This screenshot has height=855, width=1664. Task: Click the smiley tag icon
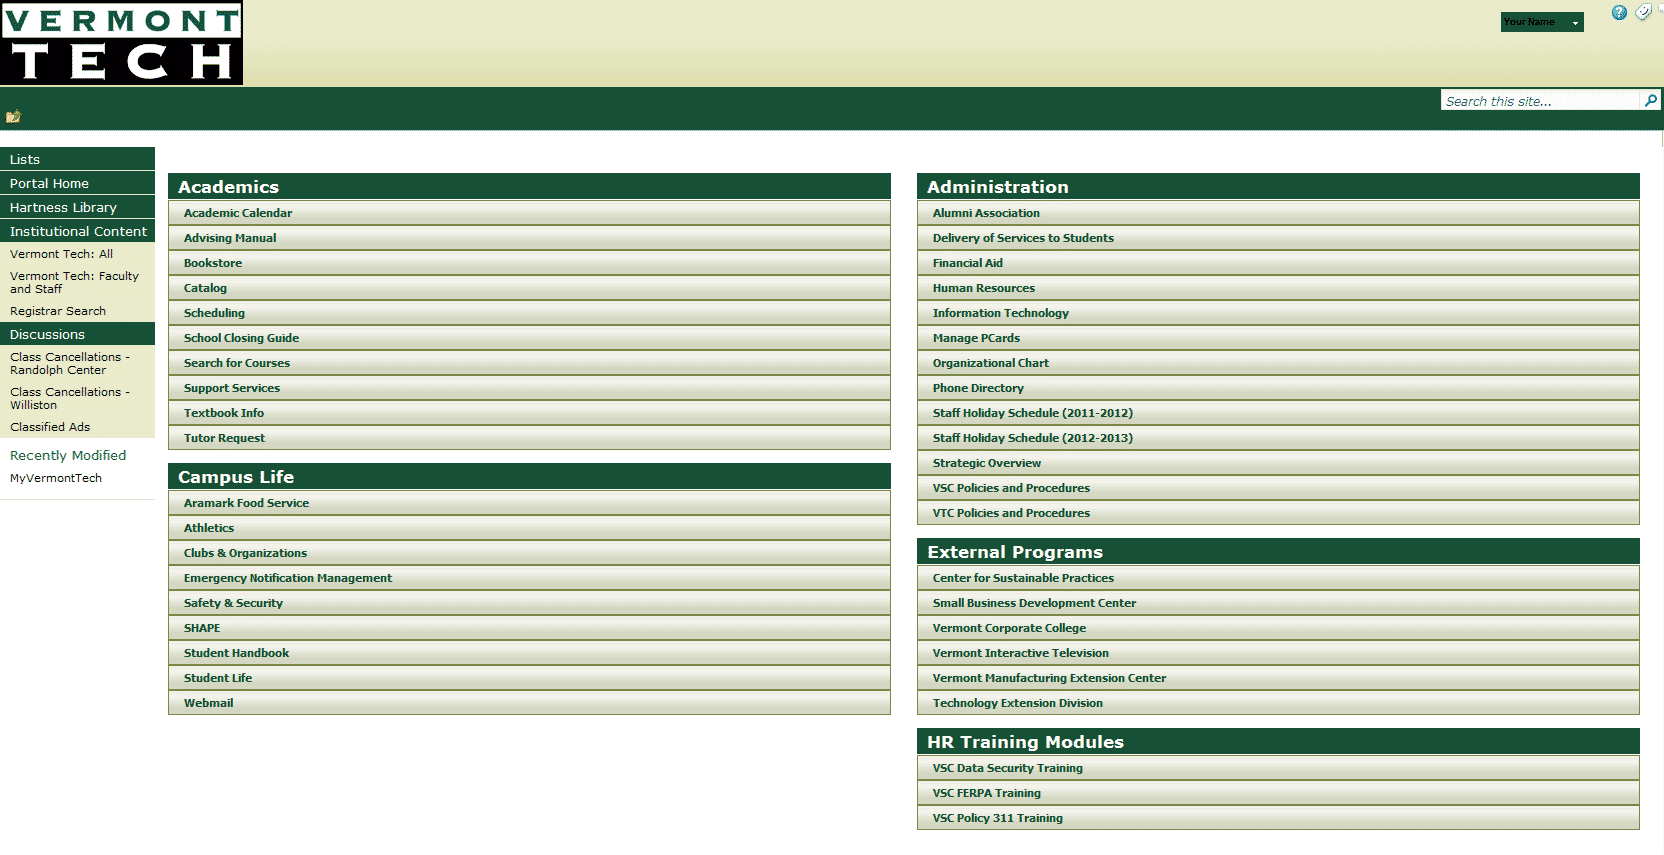[x=1643, y=13]
